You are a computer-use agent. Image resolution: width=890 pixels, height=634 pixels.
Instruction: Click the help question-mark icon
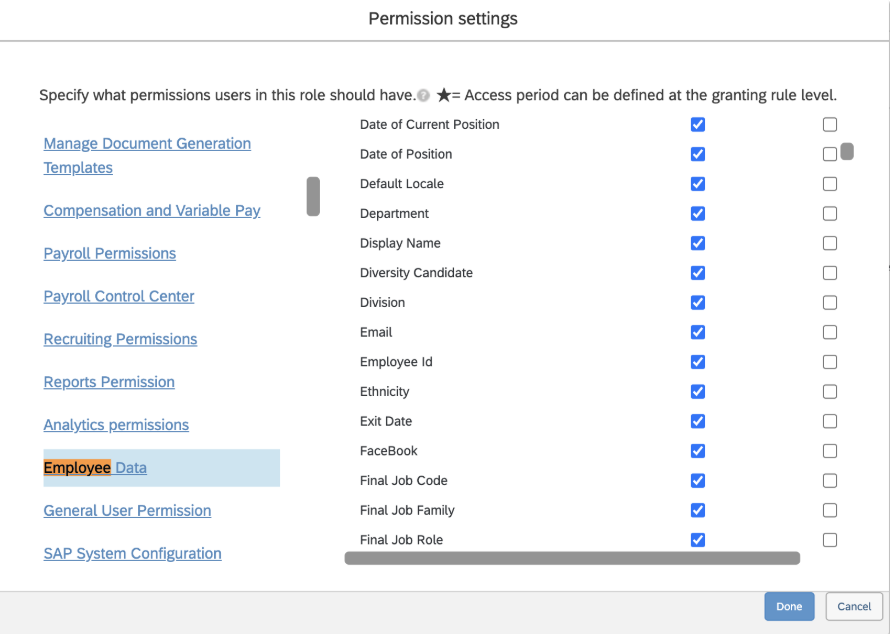(424, 96)
